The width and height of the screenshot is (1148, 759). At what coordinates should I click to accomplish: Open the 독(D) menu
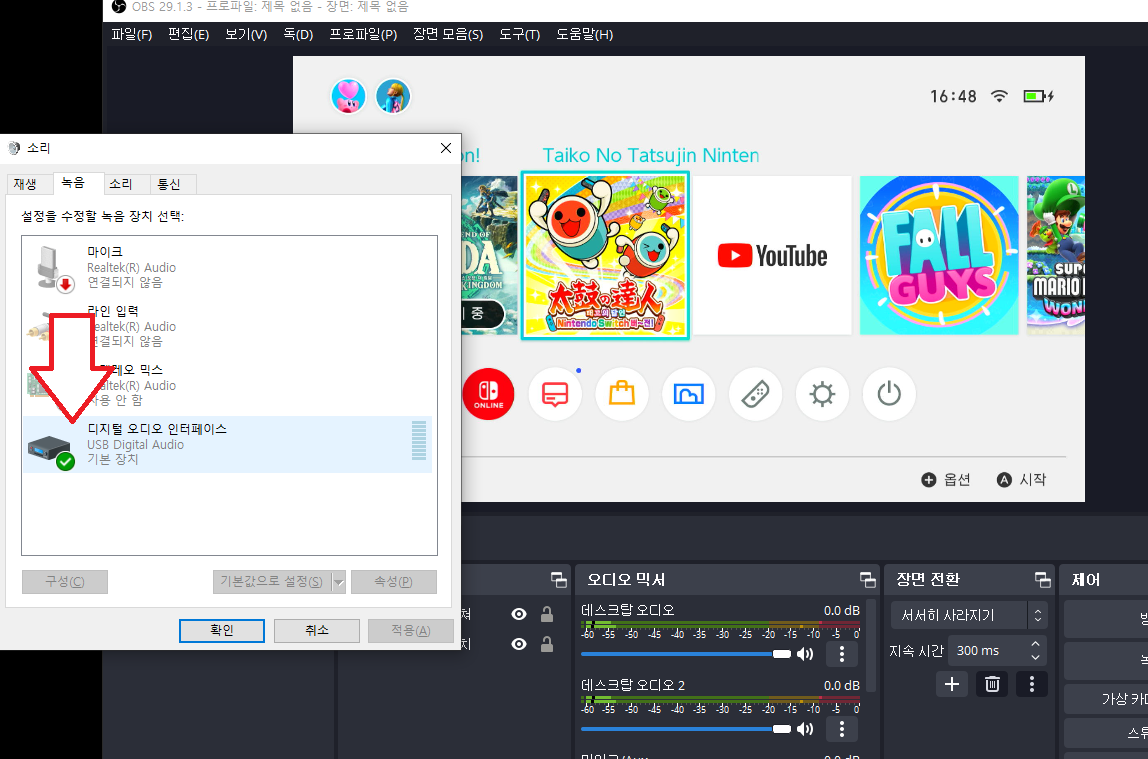298,34
